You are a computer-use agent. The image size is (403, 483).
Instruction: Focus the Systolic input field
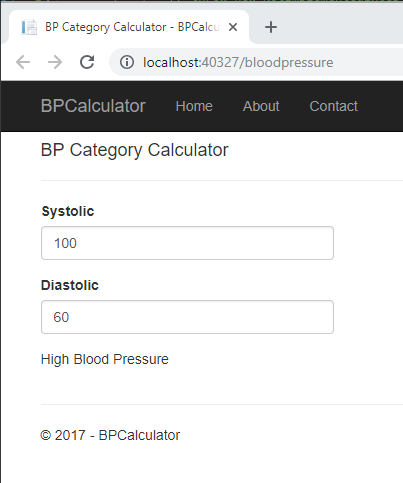[187, 243]
